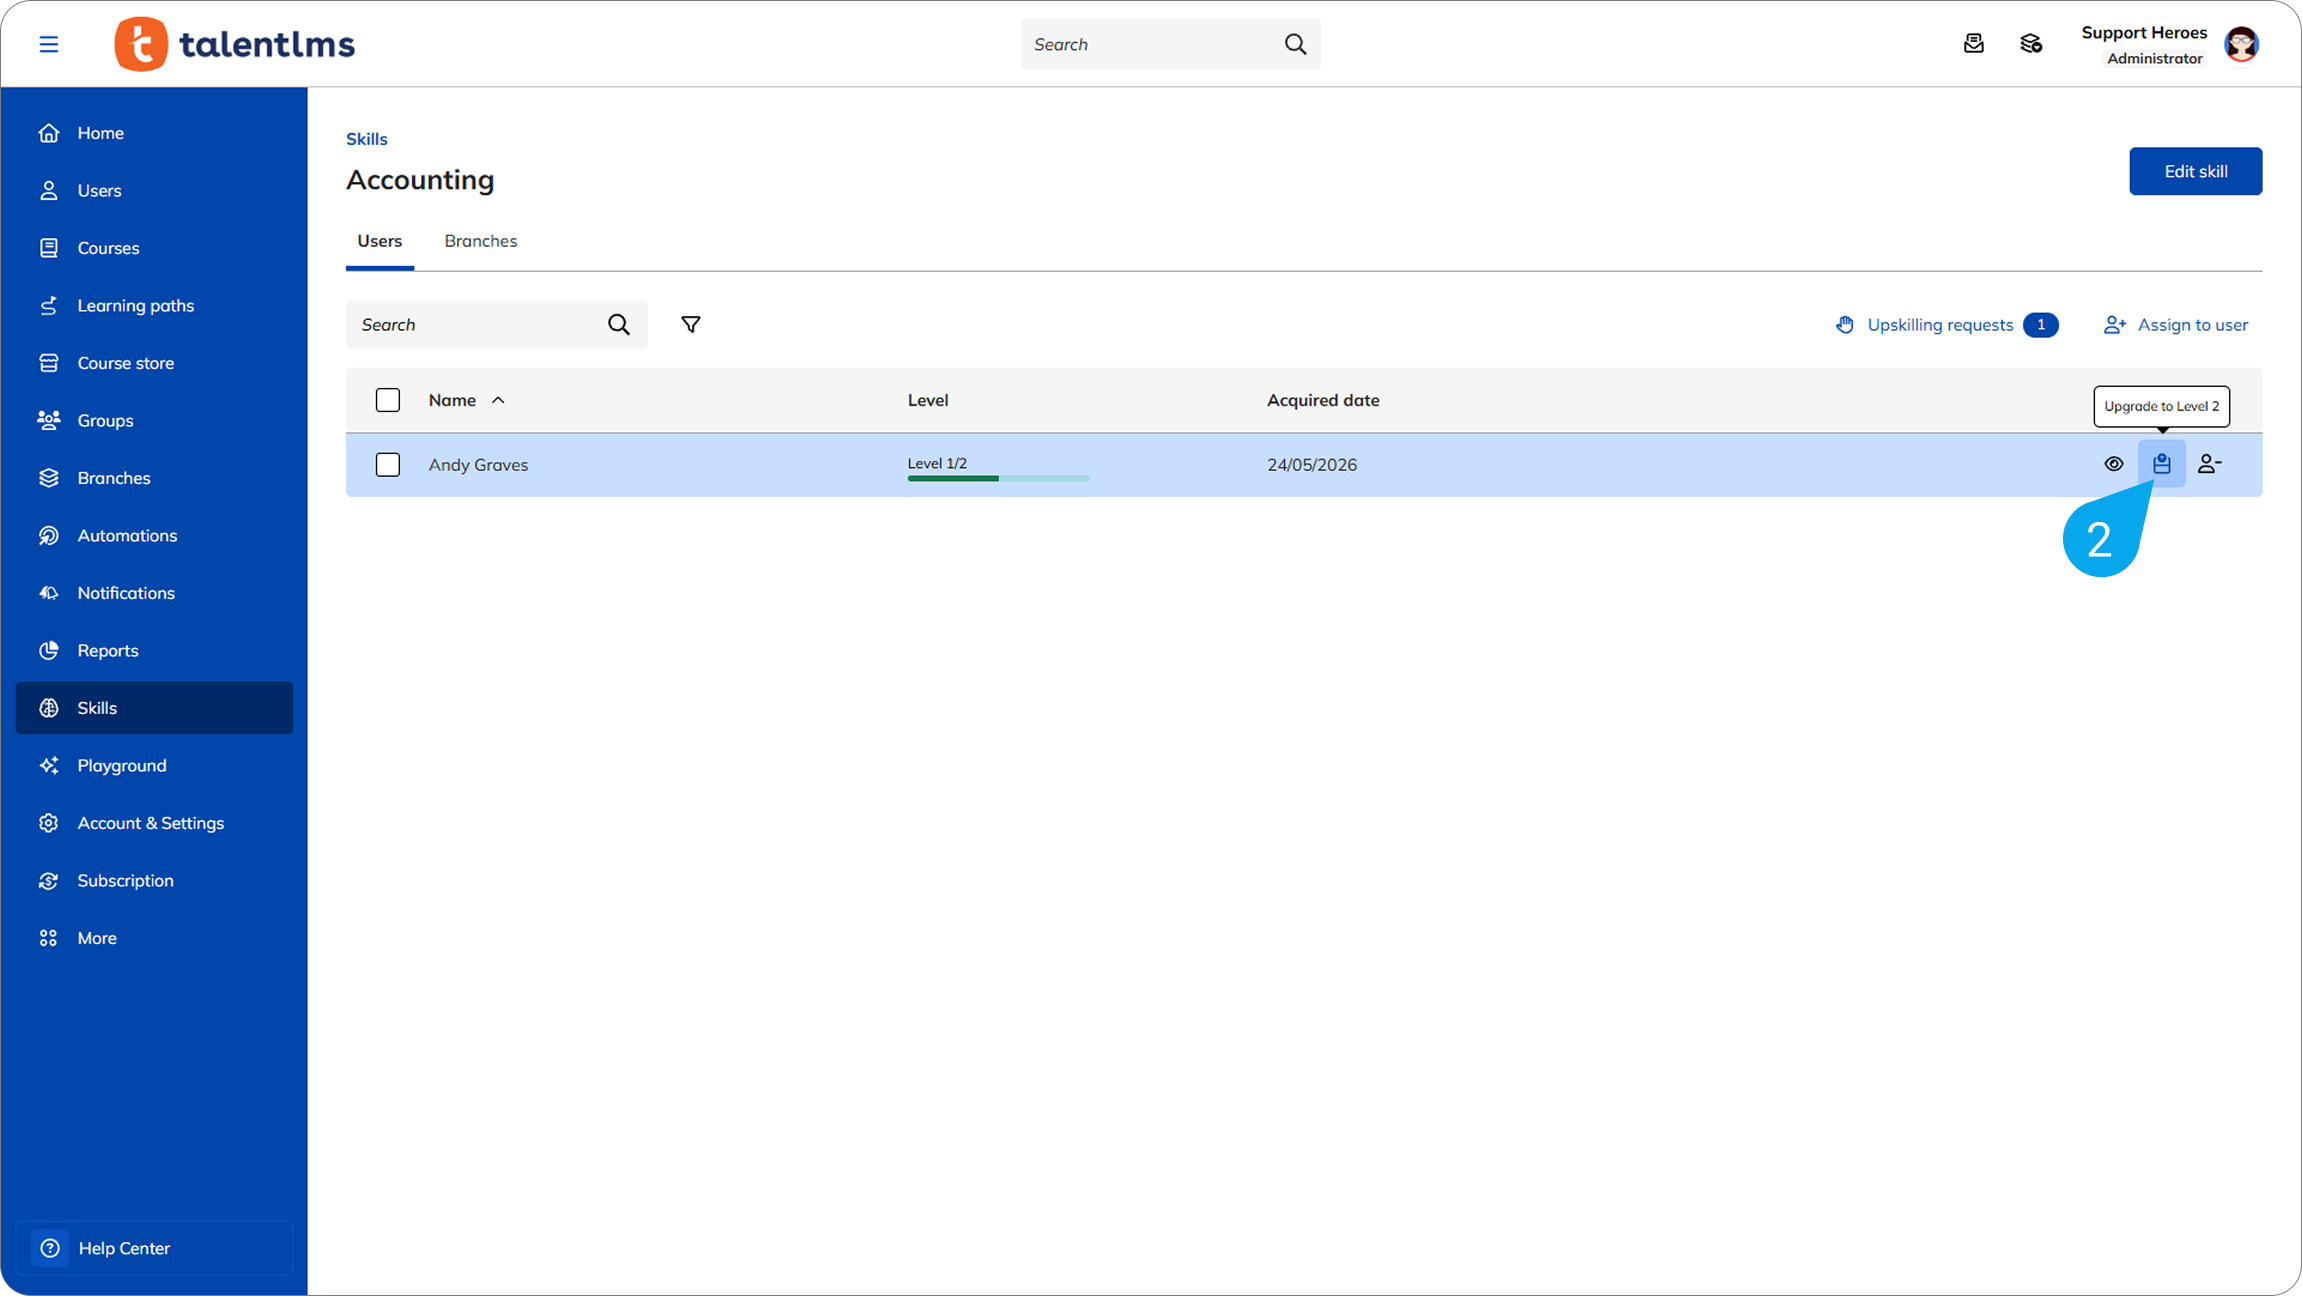Viewport: 2302px width, 1296px height.
Task: Click Support Heroes account name
Action: [x=2144, y=33]
